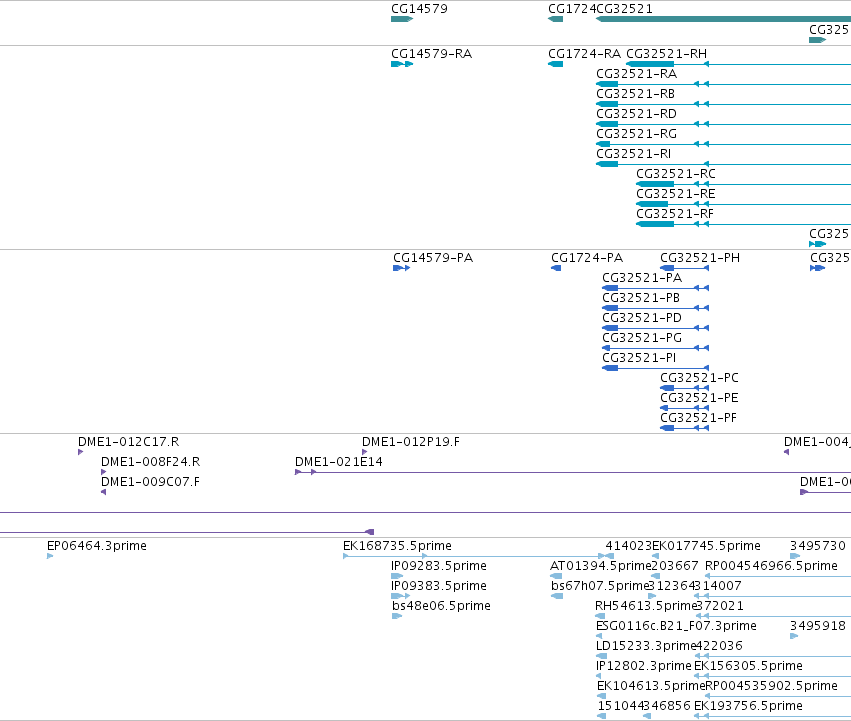The width and height of the screenshot is (851, 721).
Task: Click transcript label CG32521-RI
Action: [633, 154]
